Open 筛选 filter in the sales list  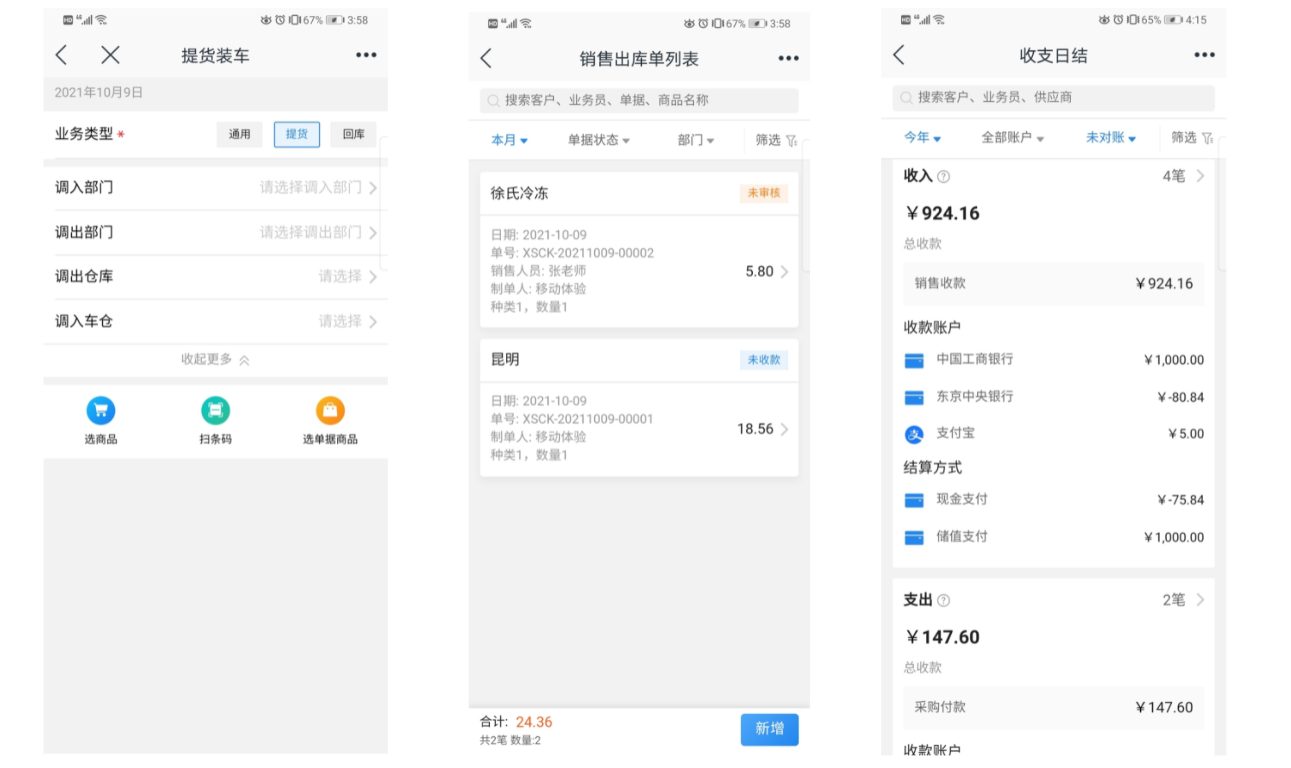click(776, 140)
